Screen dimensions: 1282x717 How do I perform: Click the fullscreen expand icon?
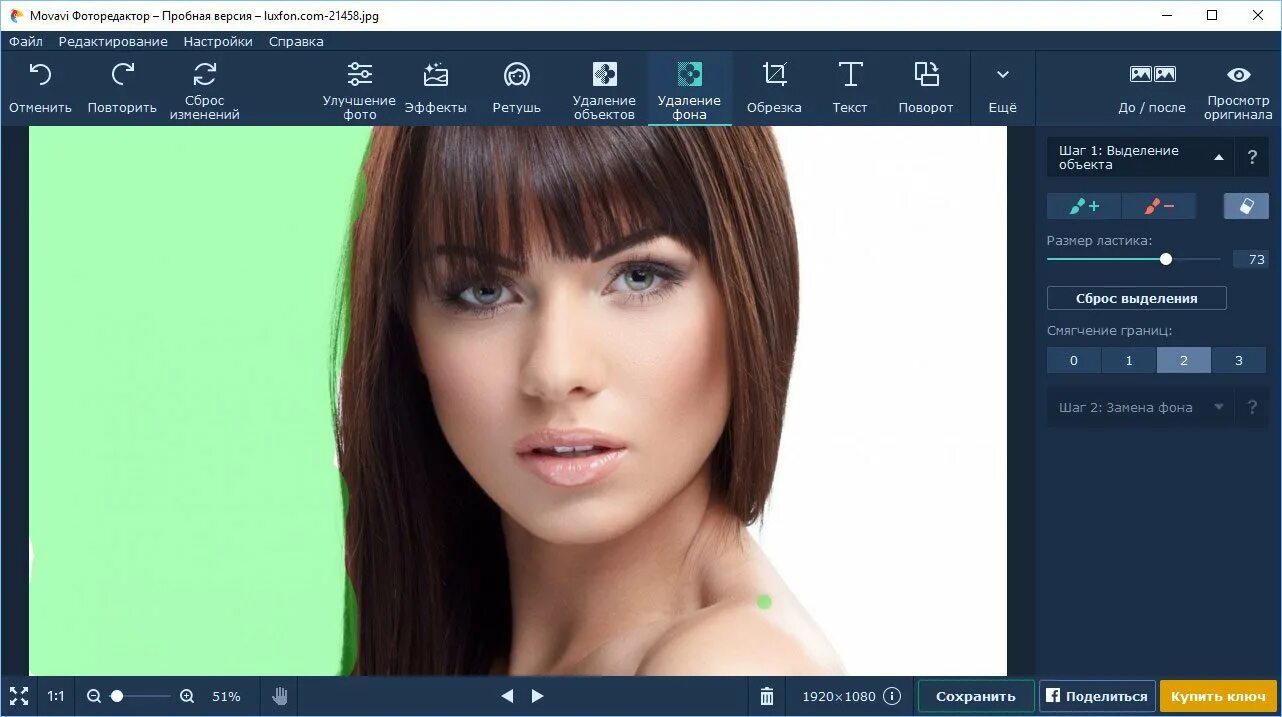coord(19,696)
